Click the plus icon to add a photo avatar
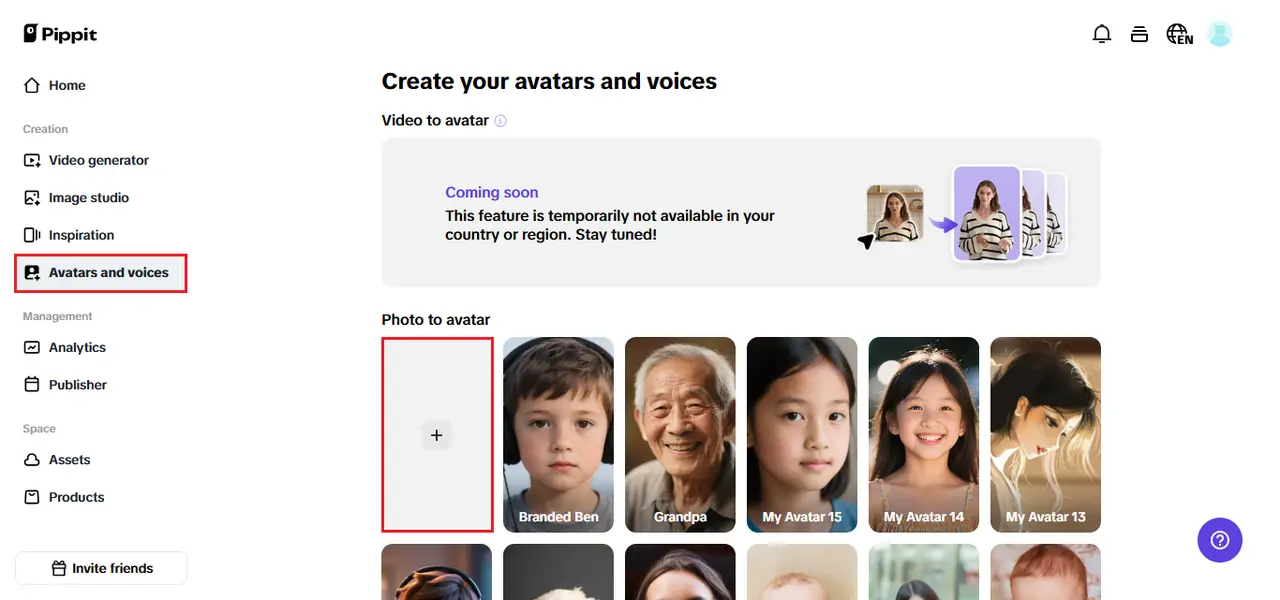 436,435
